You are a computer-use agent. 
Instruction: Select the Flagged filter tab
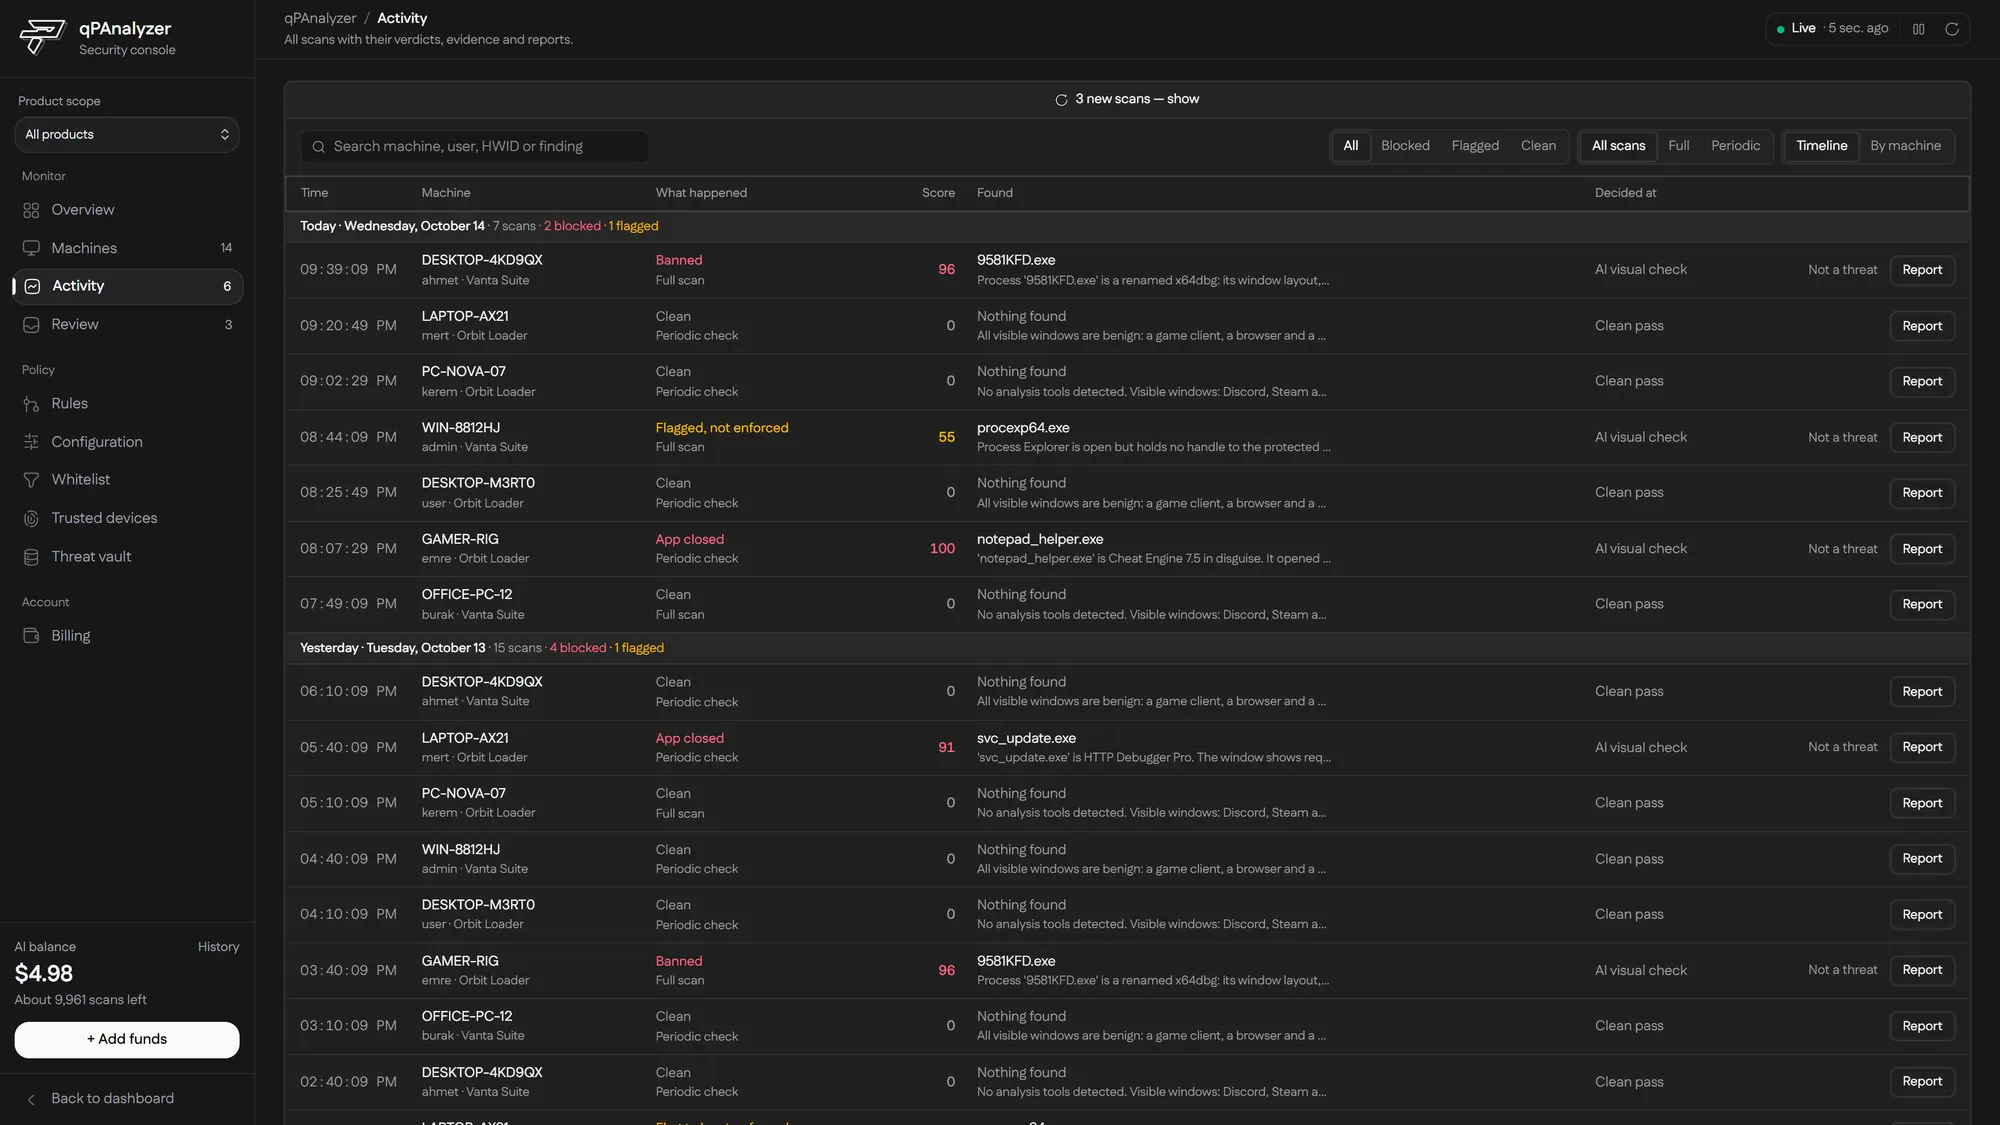point(1475,146)
